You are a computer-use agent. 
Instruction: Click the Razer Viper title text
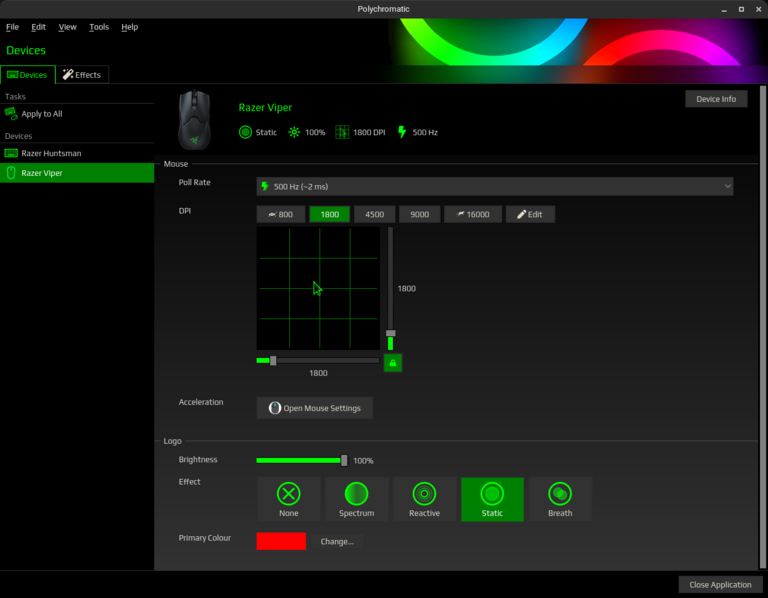(265, 107)
